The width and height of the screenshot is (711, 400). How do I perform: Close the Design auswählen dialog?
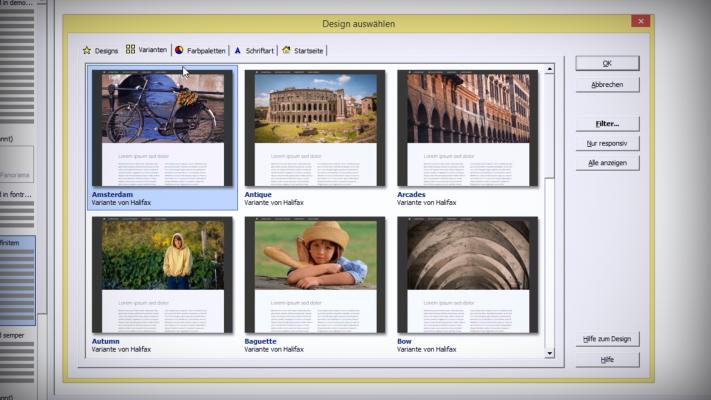(x=640, y=20)
